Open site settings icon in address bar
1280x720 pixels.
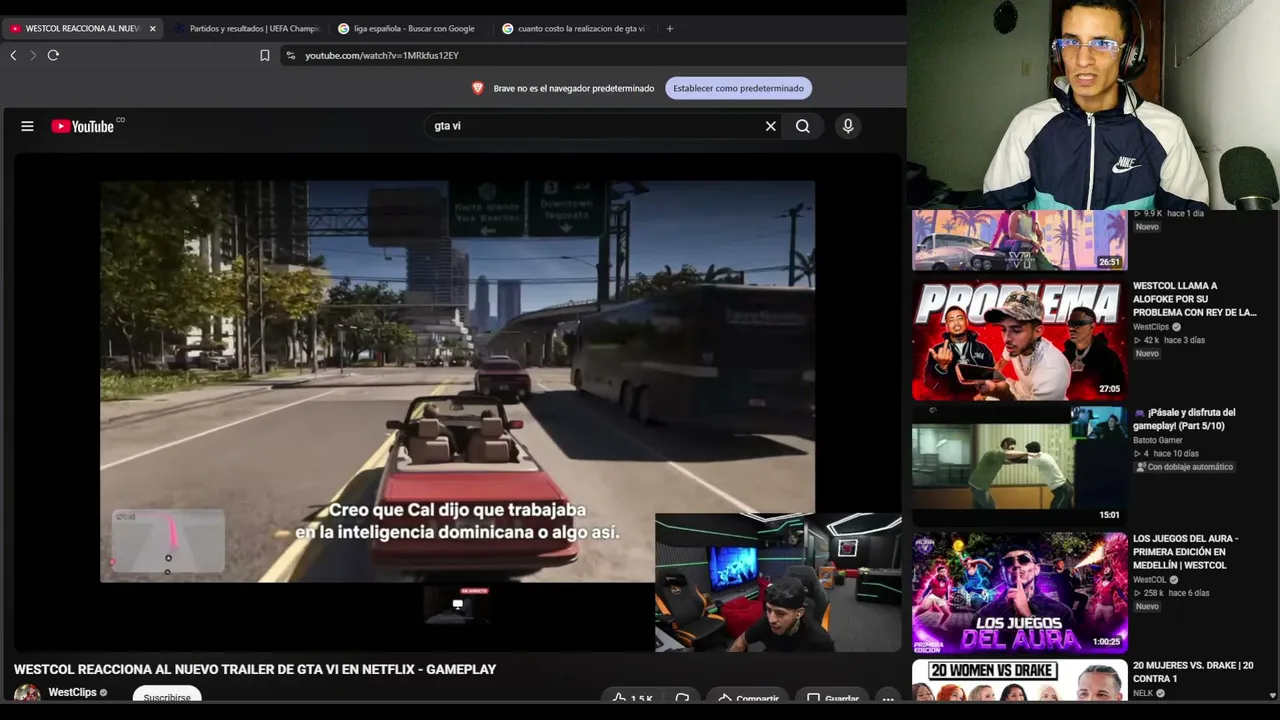pyautogui.click(x=291, y=55)
